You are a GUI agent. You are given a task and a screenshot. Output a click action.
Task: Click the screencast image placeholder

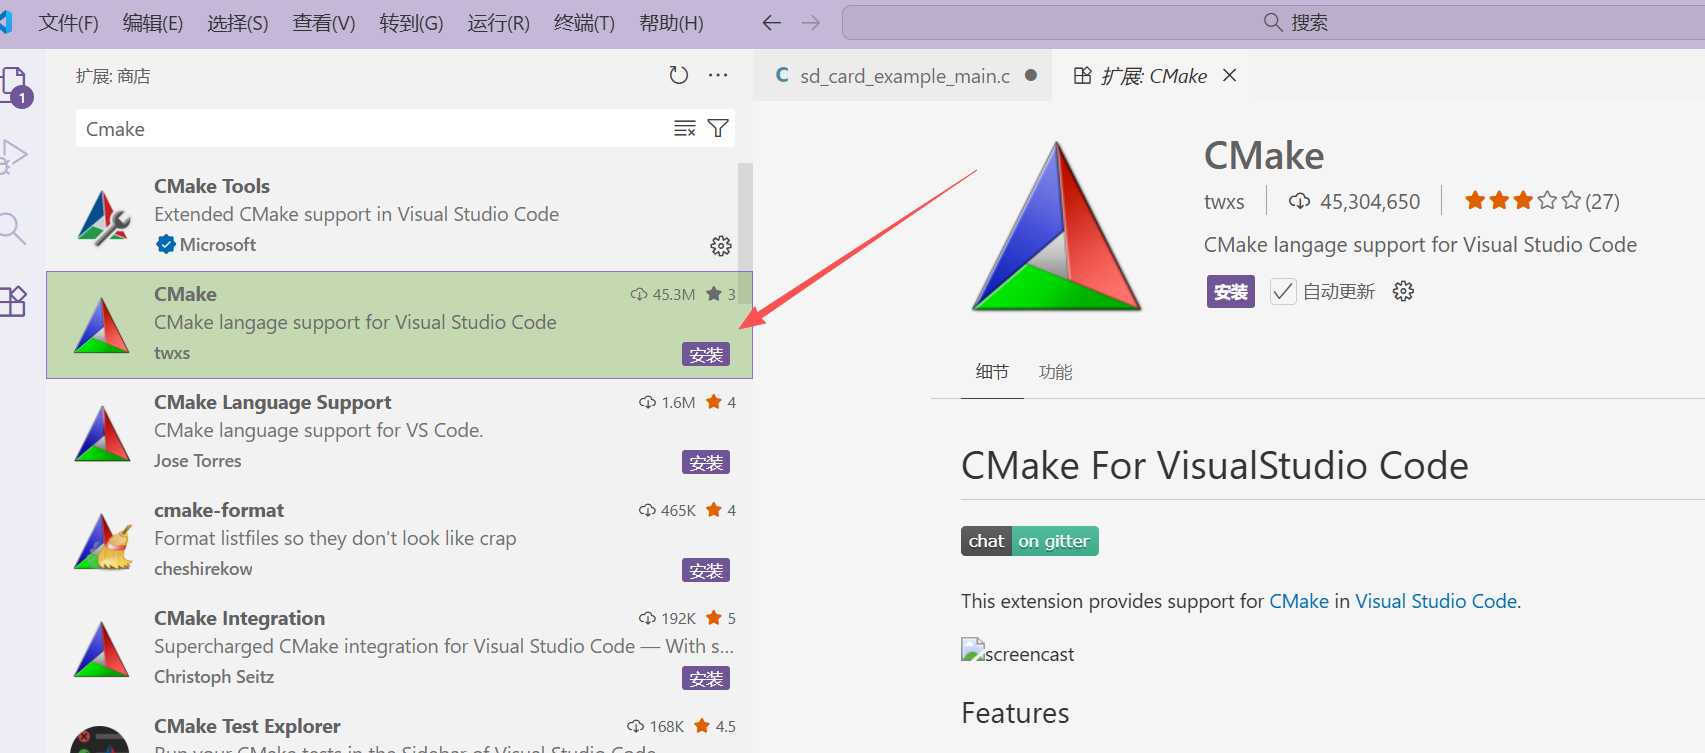(x=1017, y=653)
